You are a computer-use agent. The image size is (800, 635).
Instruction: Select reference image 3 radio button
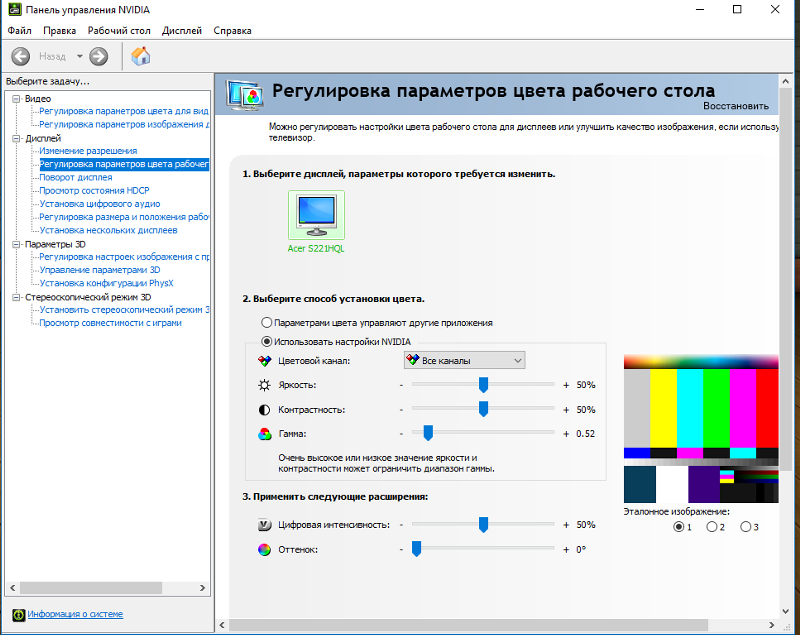click(745, 527)
